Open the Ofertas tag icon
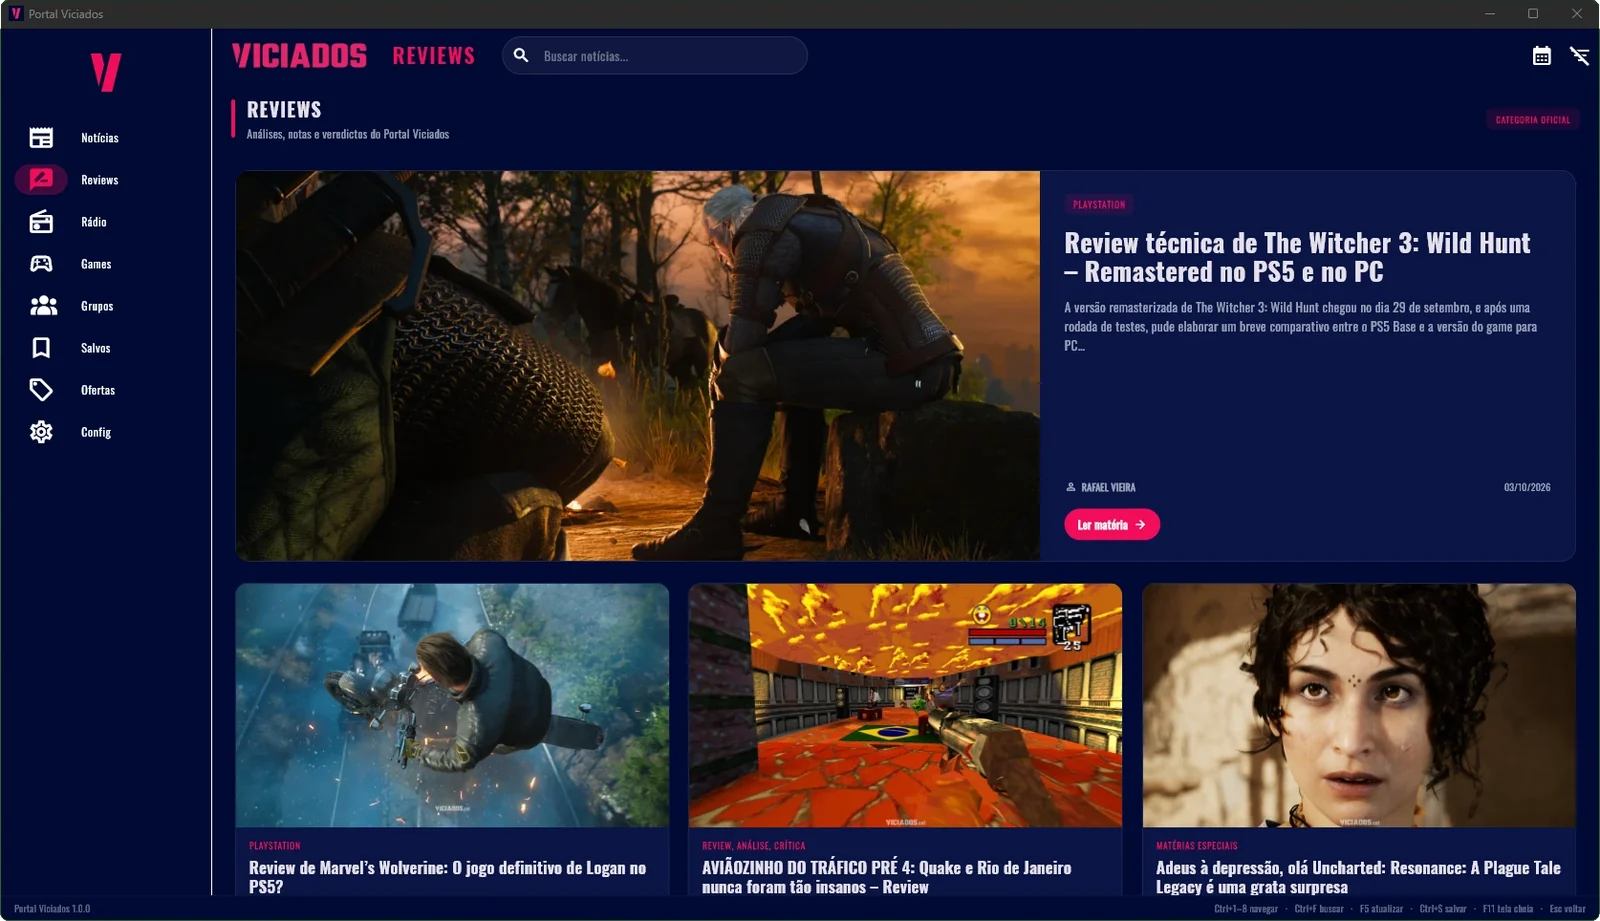 [x=41, y=390]
